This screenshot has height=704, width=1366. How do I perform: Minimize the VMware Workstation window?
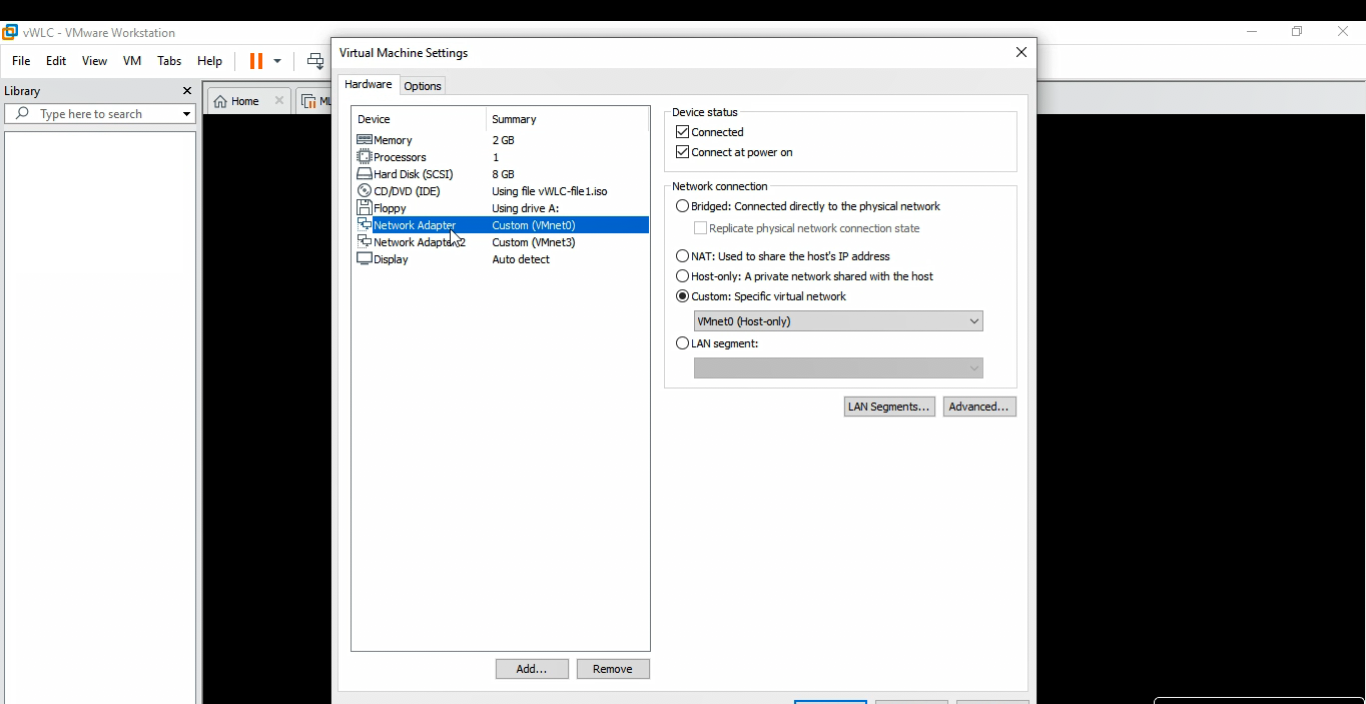point(1251,32)
